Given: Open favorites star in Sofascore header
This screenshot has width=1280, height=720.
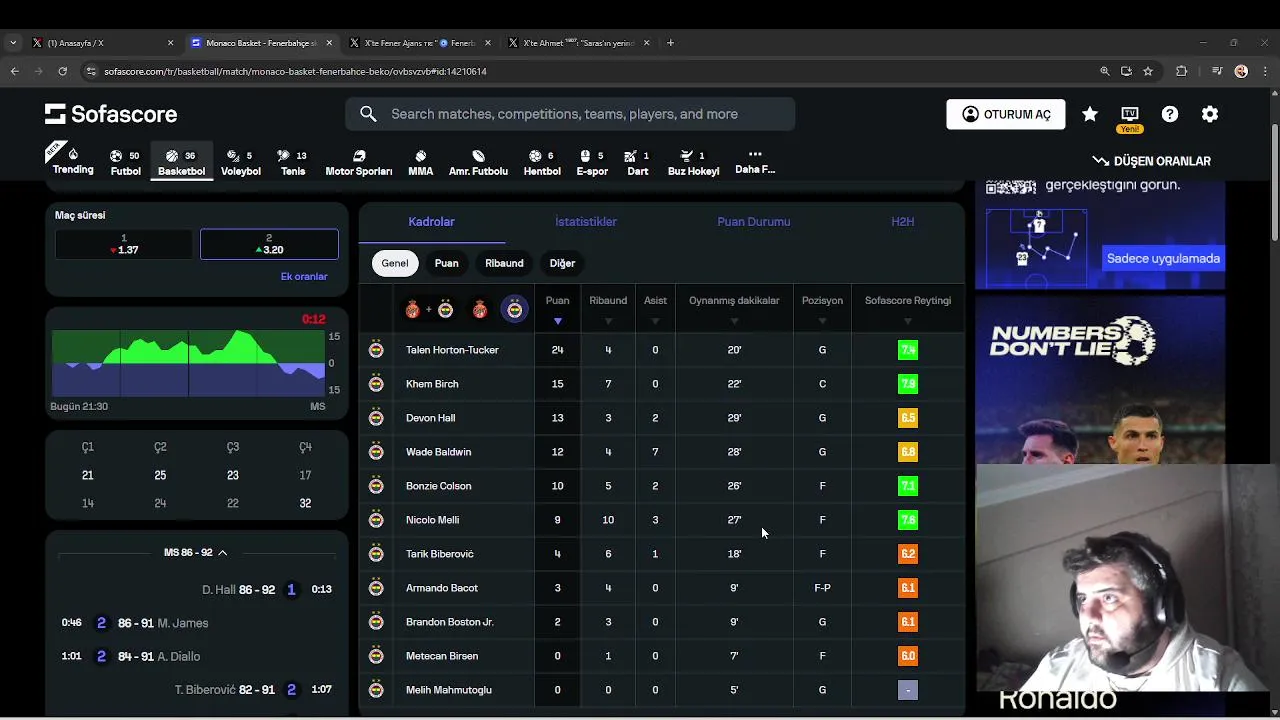Looking at the screenshot, I should [1090, 114].
